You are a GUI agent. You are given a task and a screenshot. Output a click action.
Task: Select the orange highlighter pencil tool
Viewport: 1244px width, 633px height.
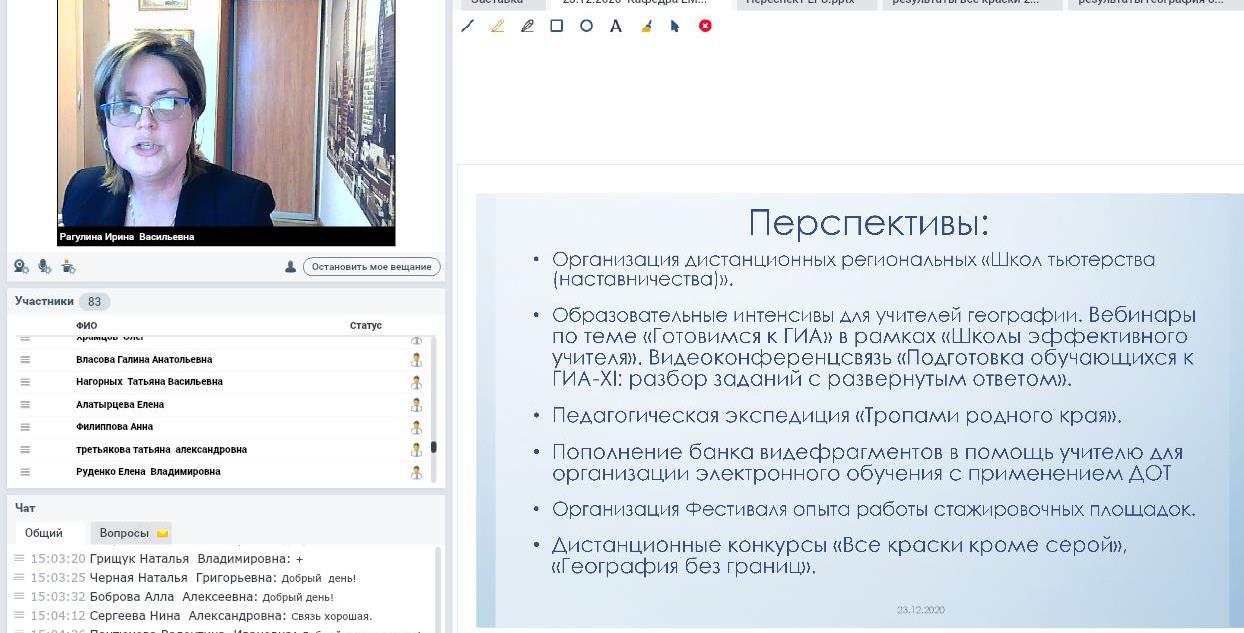497,26
